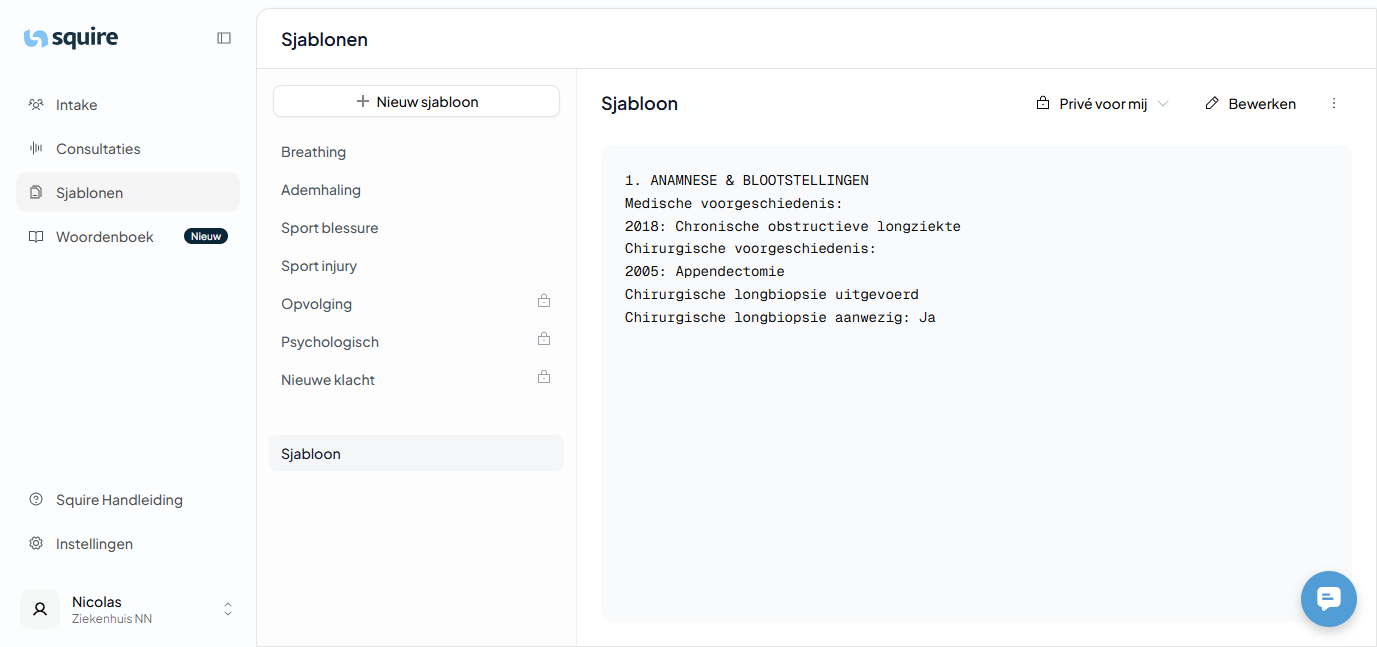This screenshot has width=1377, height=647.
Task: Click the Sjabloon title in detail pane
Action: click(x=639, y=104)
